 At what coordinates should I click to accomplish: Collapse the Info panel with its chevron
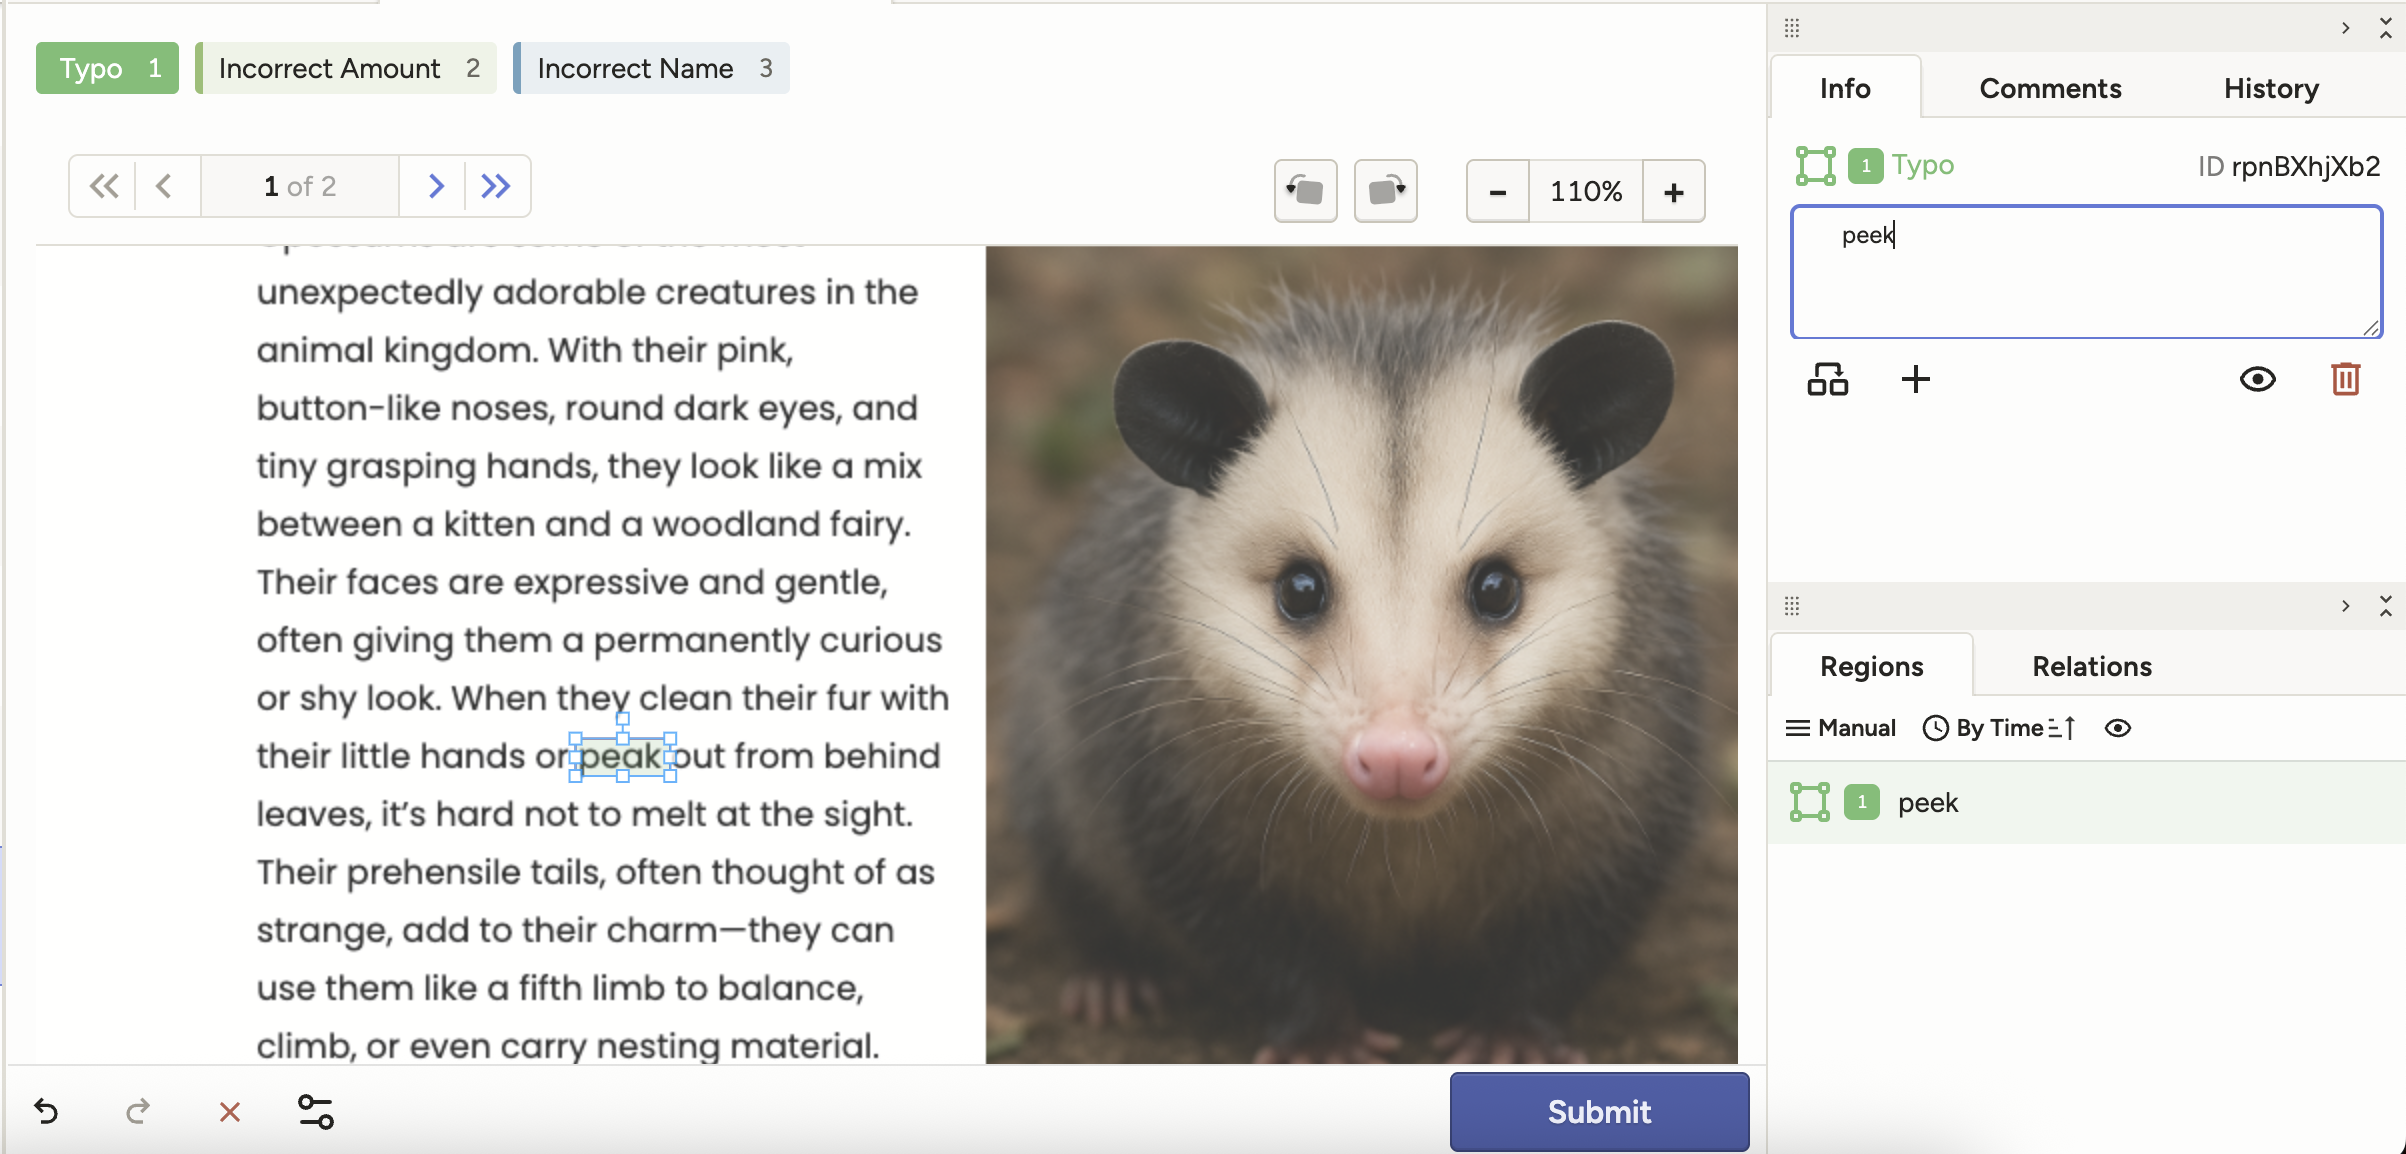pos(2387,28)
